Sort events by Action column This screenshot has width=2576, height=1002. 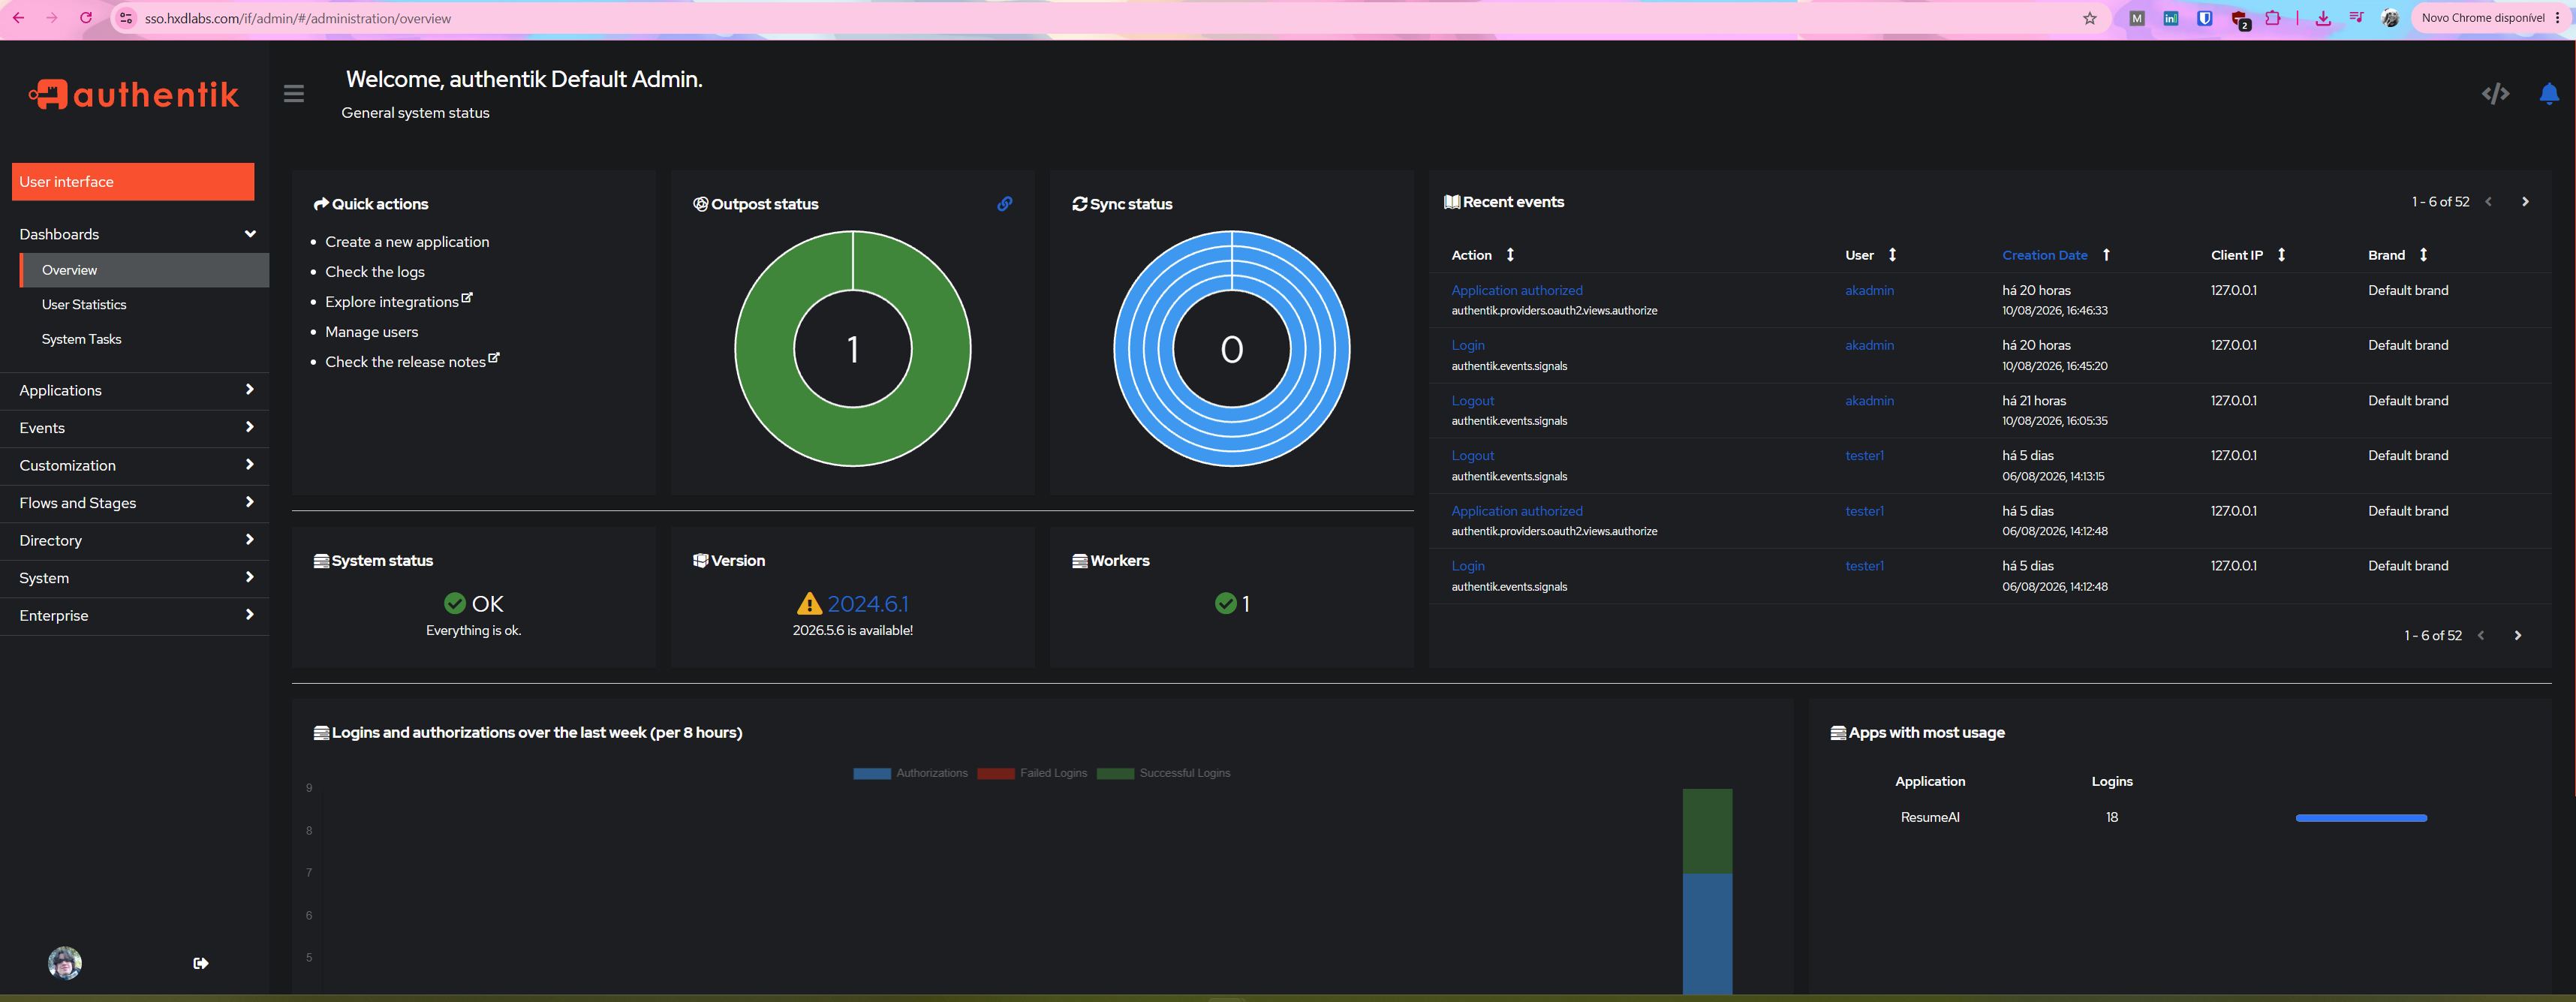[x=1482, y=255]
